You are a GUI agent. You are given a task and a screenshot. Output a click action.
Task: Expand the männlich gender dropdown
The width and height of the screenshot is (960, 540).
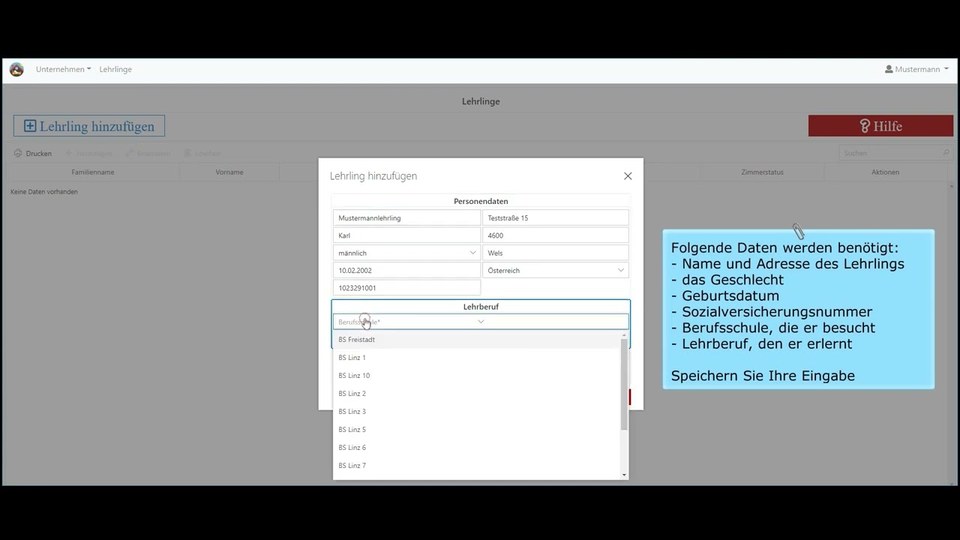coord(473,253)
